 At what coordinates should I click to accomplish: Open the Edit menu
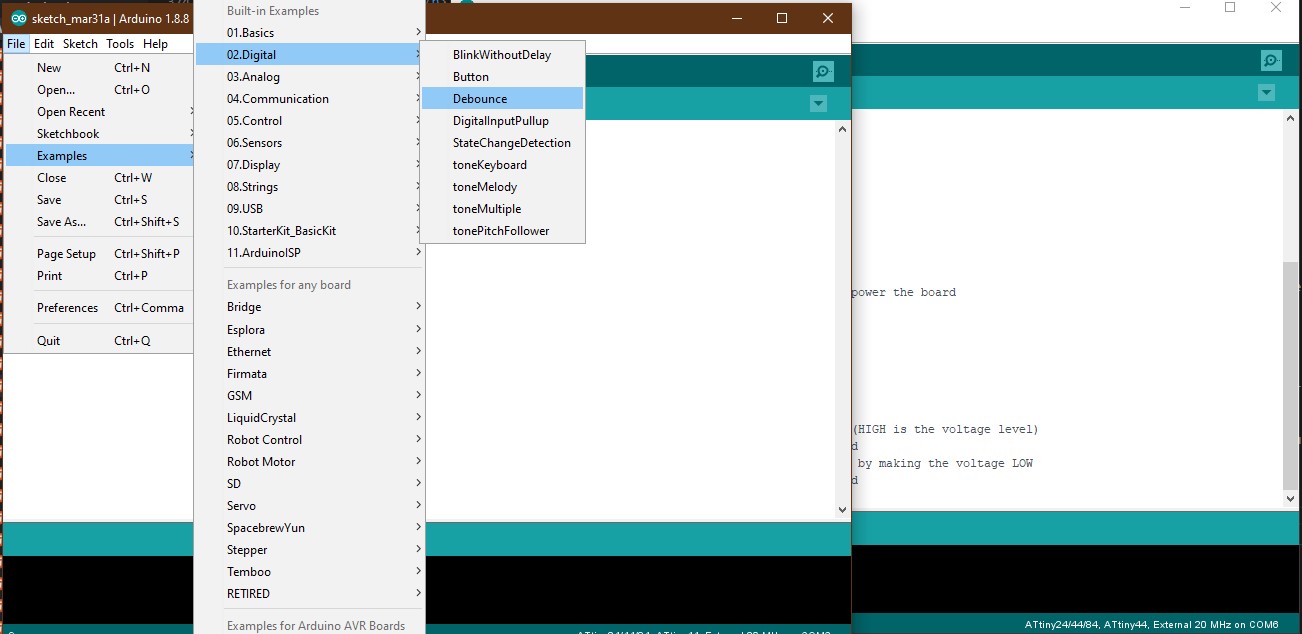[44, 44]
